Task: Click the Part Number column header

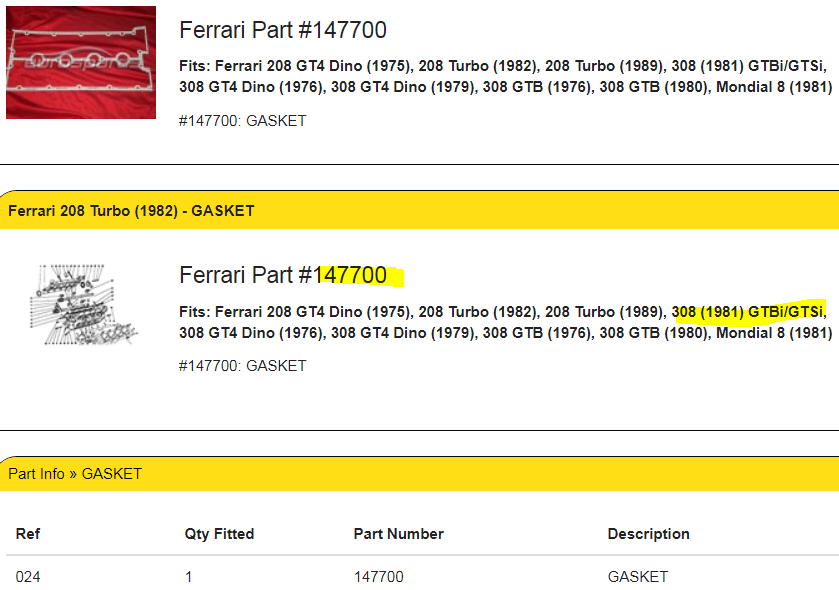Action: 399,534
